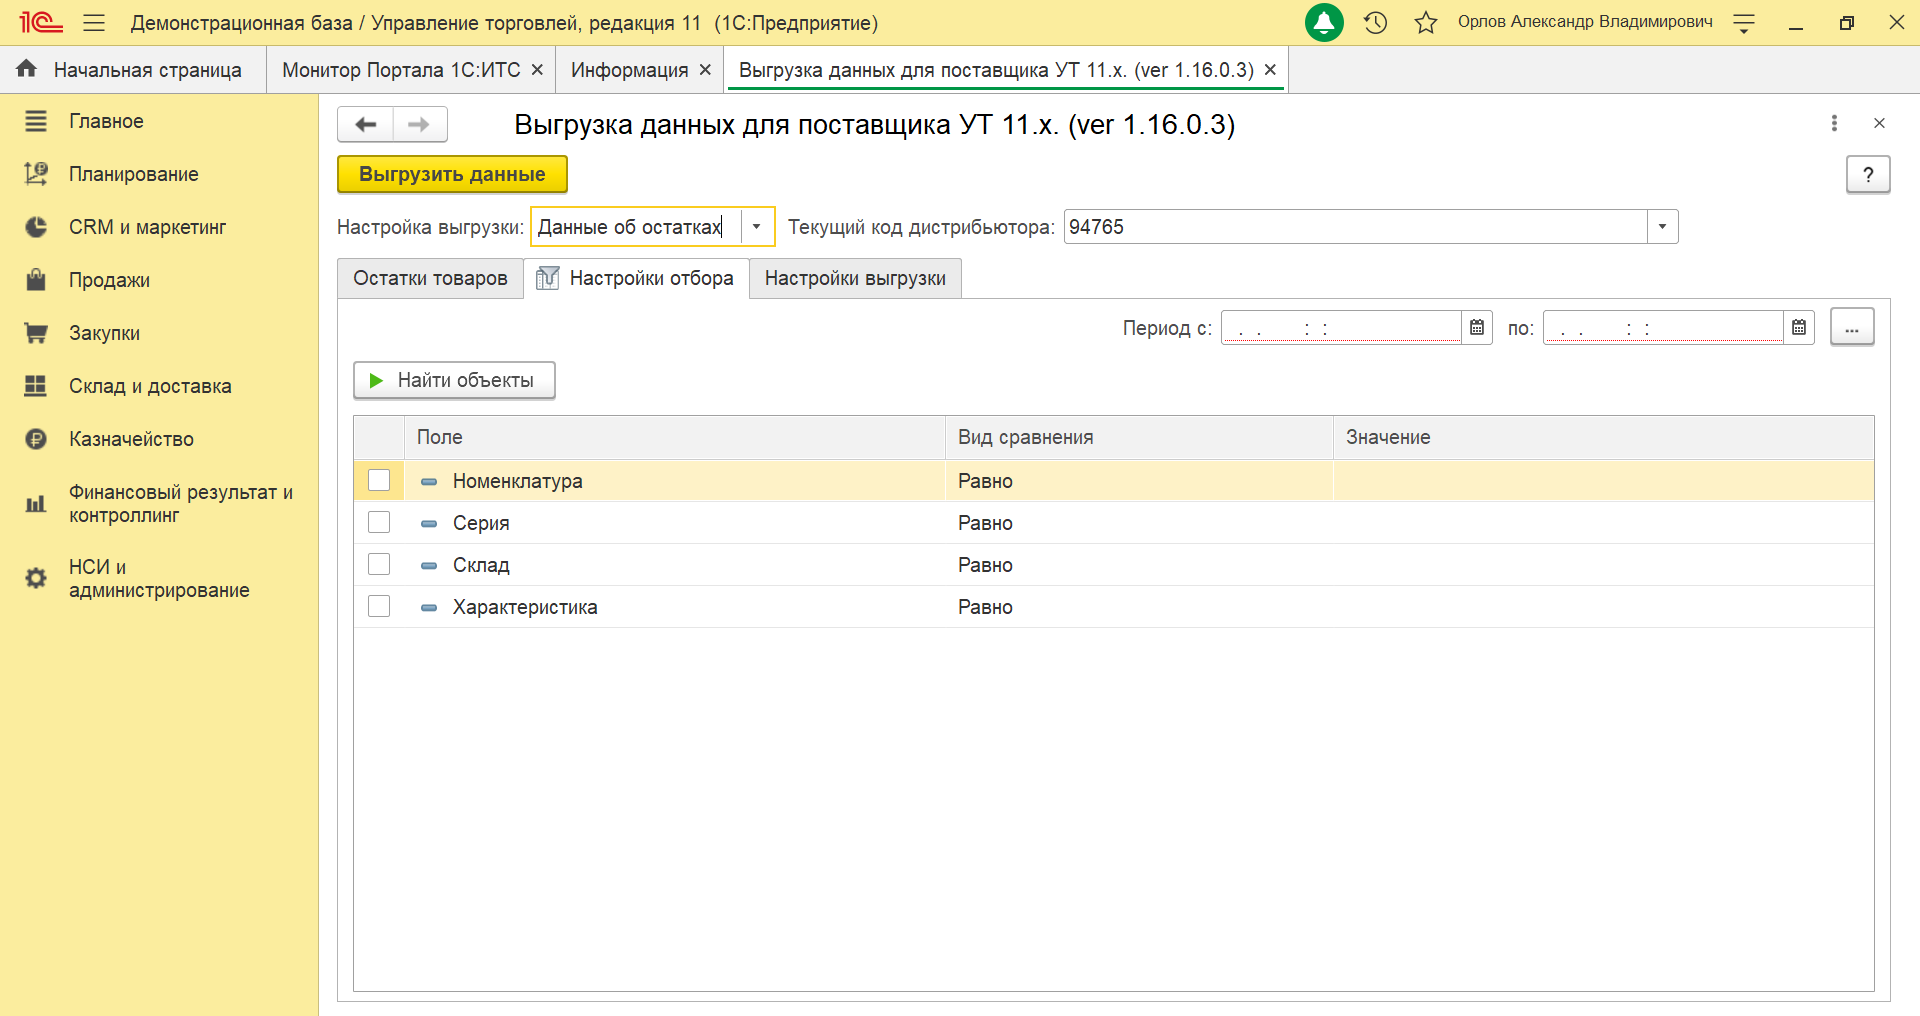Screen dimensions: 1920x1016
Task: Click distributor code field 94765
Action: (1356, 227)
